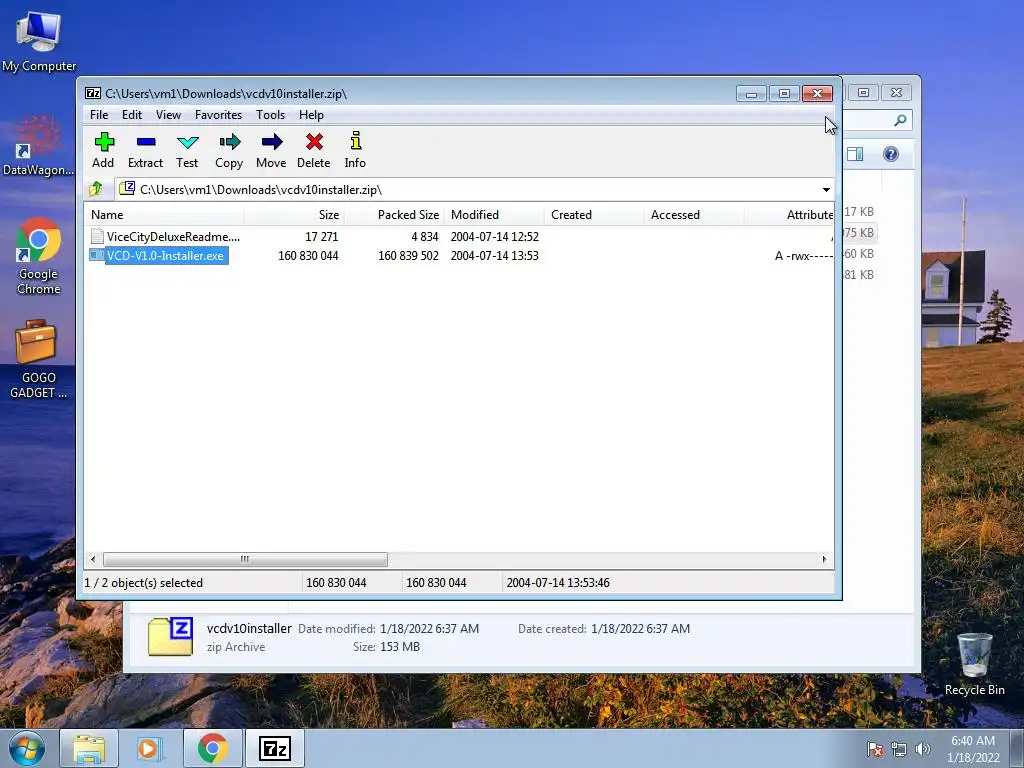Screen dimensions: 1024x768
Task: Sort by Packed Size column header
Action: coord(394,215)
